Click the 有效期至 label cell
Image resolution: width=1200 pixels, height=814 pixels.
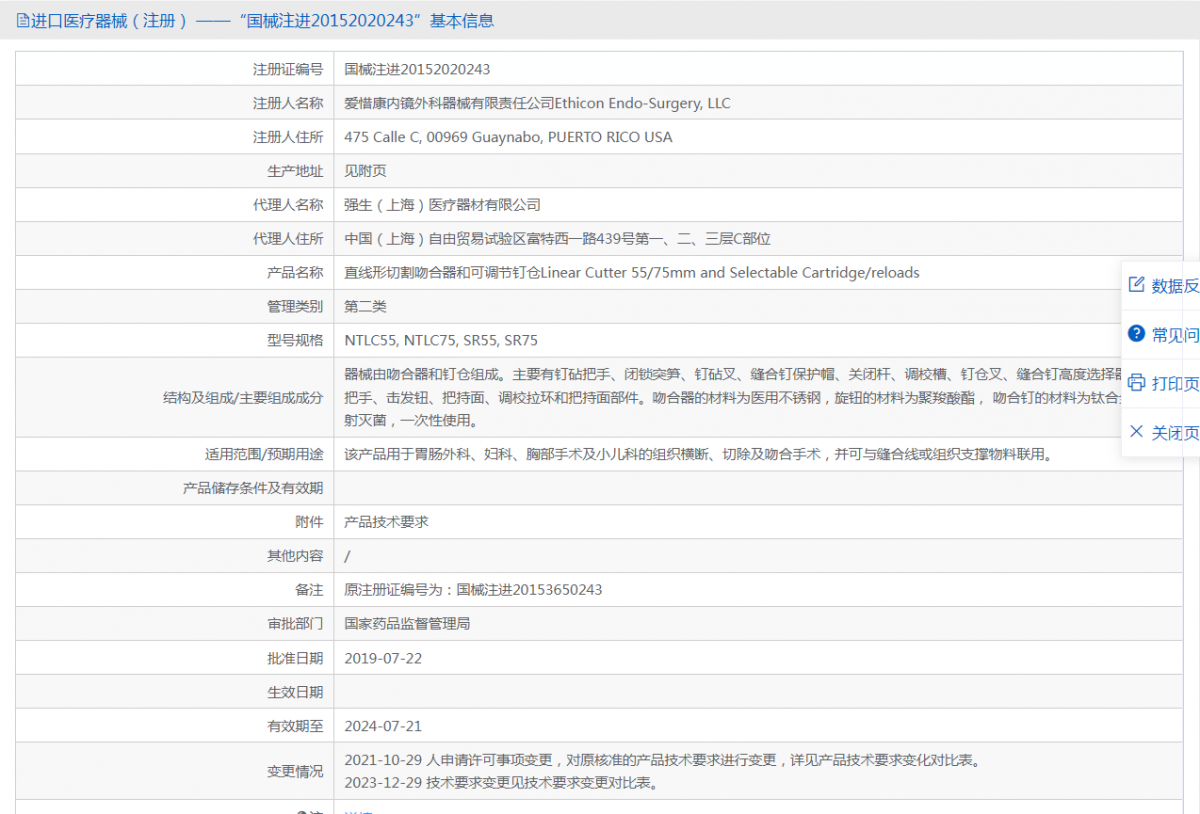[x=175, y=727]
